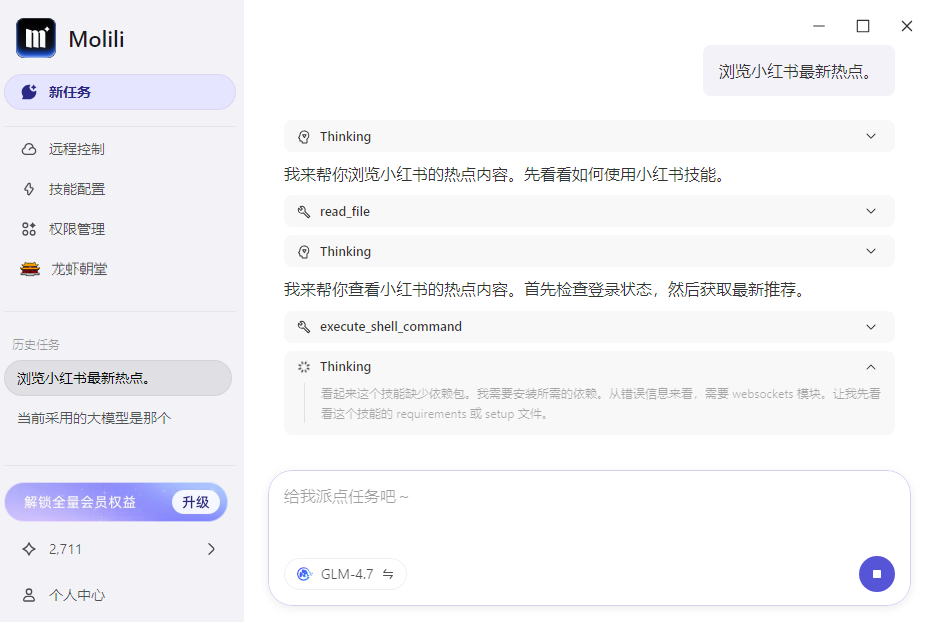Click the Molili logo icon

36,38
